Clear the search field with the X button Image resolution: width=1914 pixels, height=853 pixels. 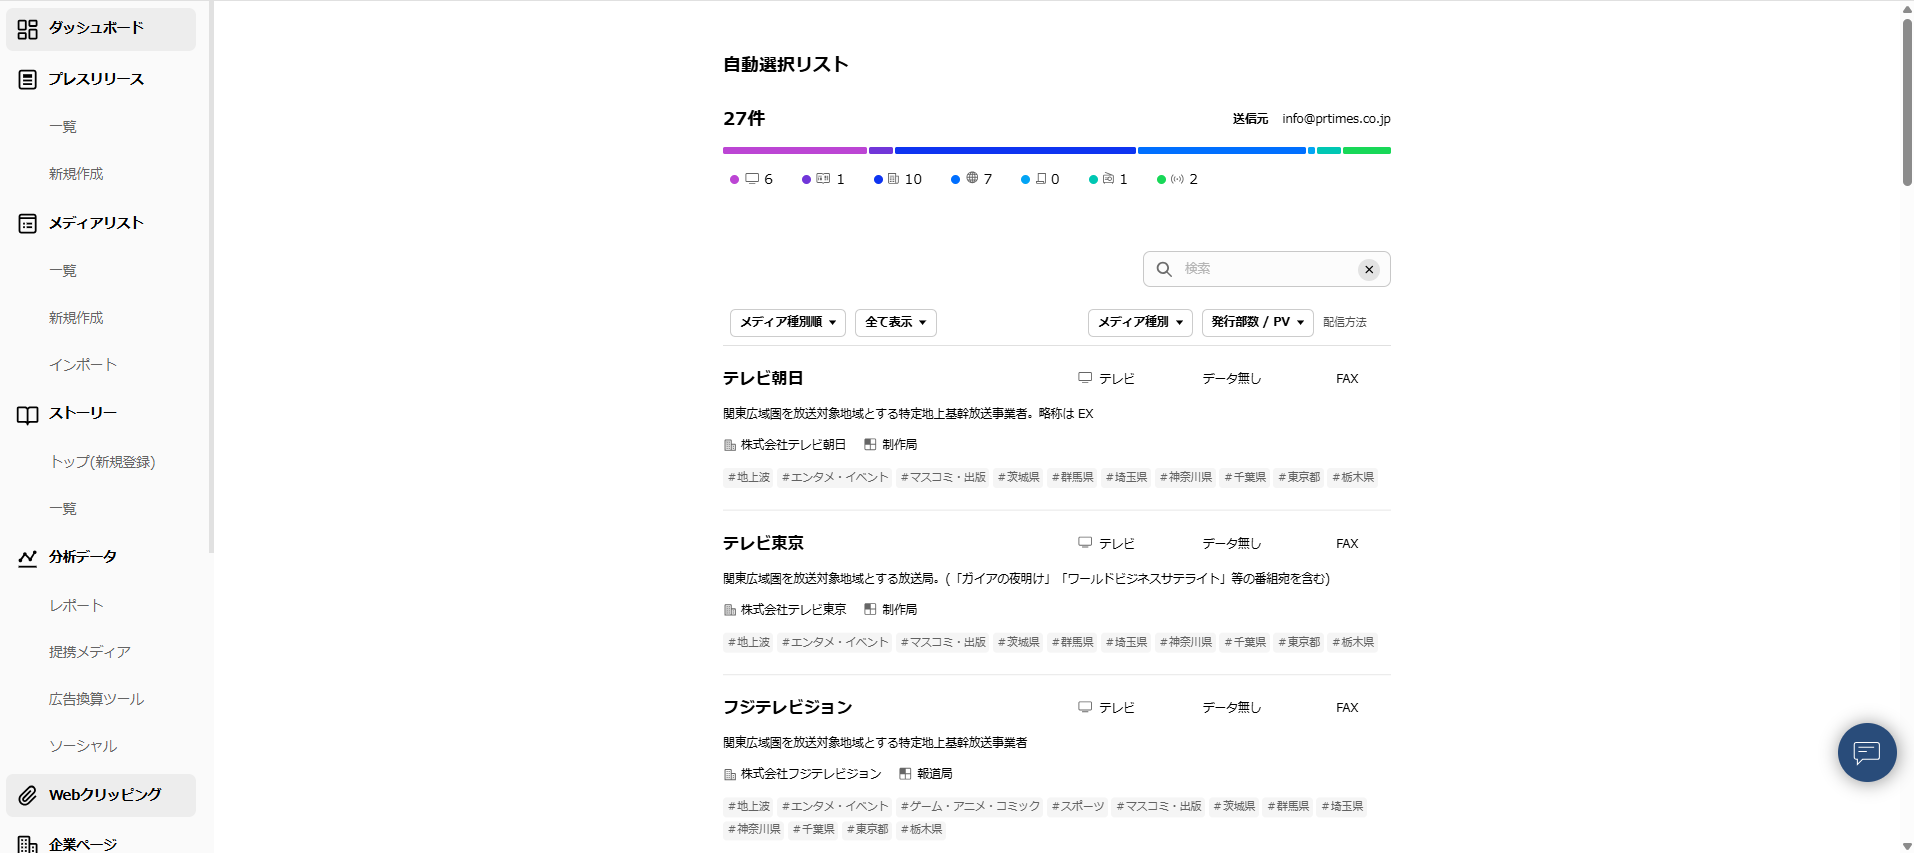coord(1369,270)
